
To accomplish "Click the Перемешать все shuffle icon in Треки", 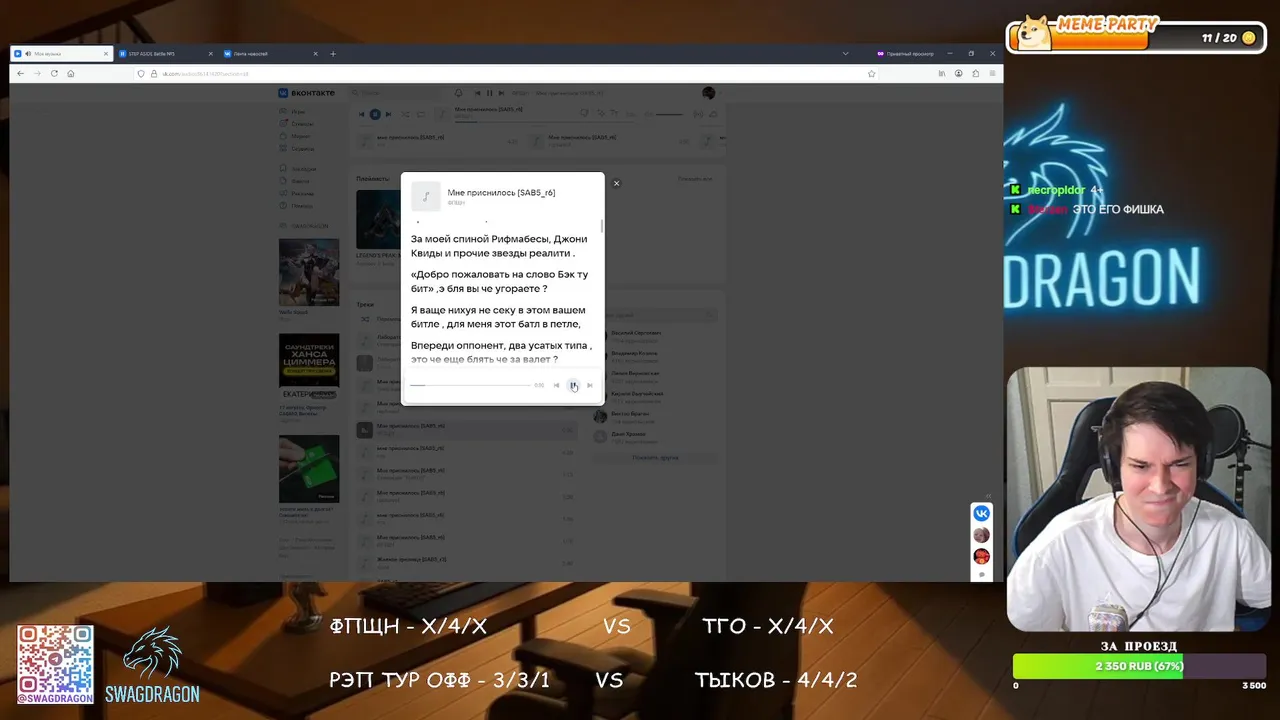I will pos(365,319).
